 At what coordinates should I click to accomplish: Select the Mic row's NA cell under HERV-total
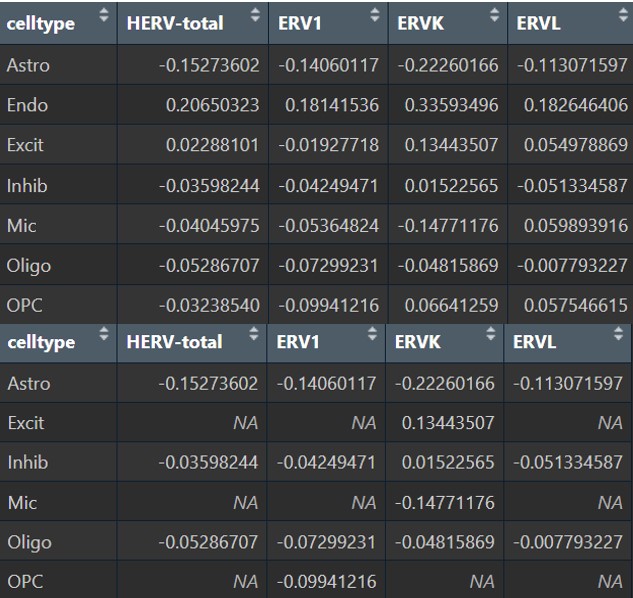pyautogui.click(x=245, y=503)
